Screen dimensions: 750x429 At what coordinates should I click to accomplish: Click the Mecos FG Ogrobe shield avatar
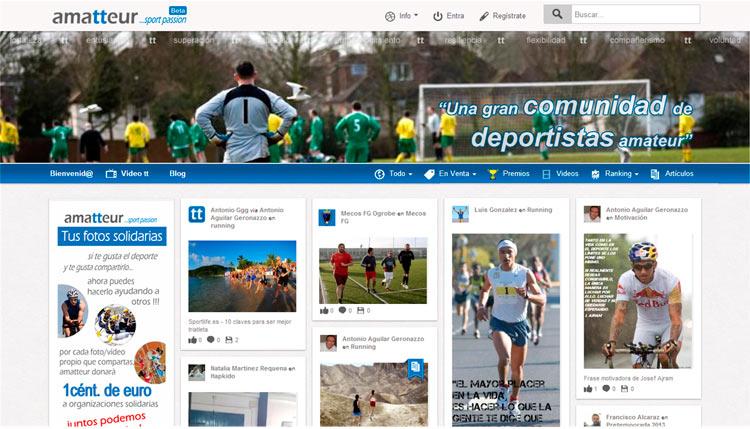pos(327,218)
